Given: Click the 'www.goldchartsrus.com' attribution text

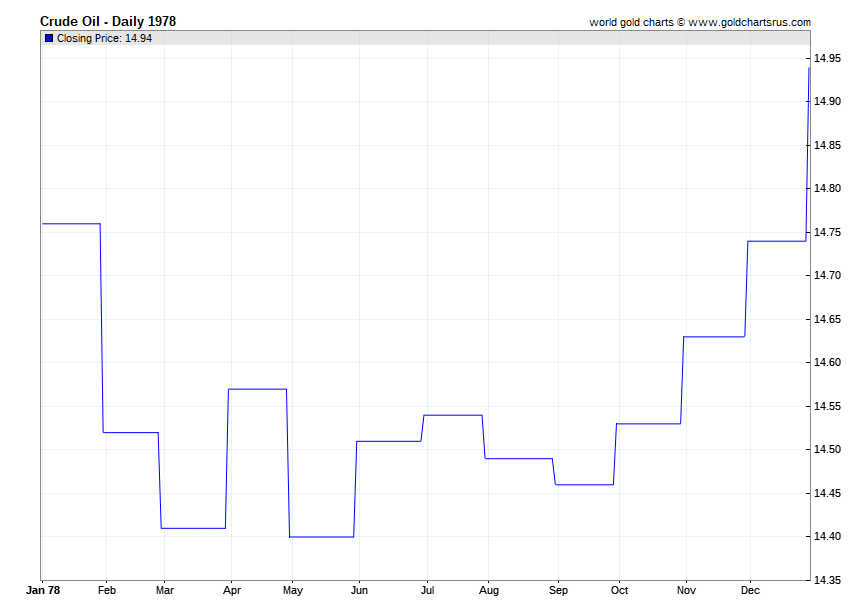Looking at the screenshot, I should click(749, 22).
